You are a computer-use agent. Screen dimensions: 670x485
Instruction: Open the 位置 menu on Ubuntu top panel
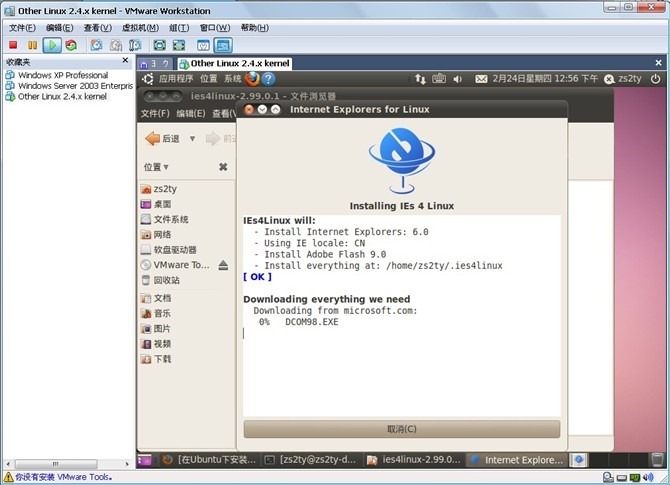209,79
